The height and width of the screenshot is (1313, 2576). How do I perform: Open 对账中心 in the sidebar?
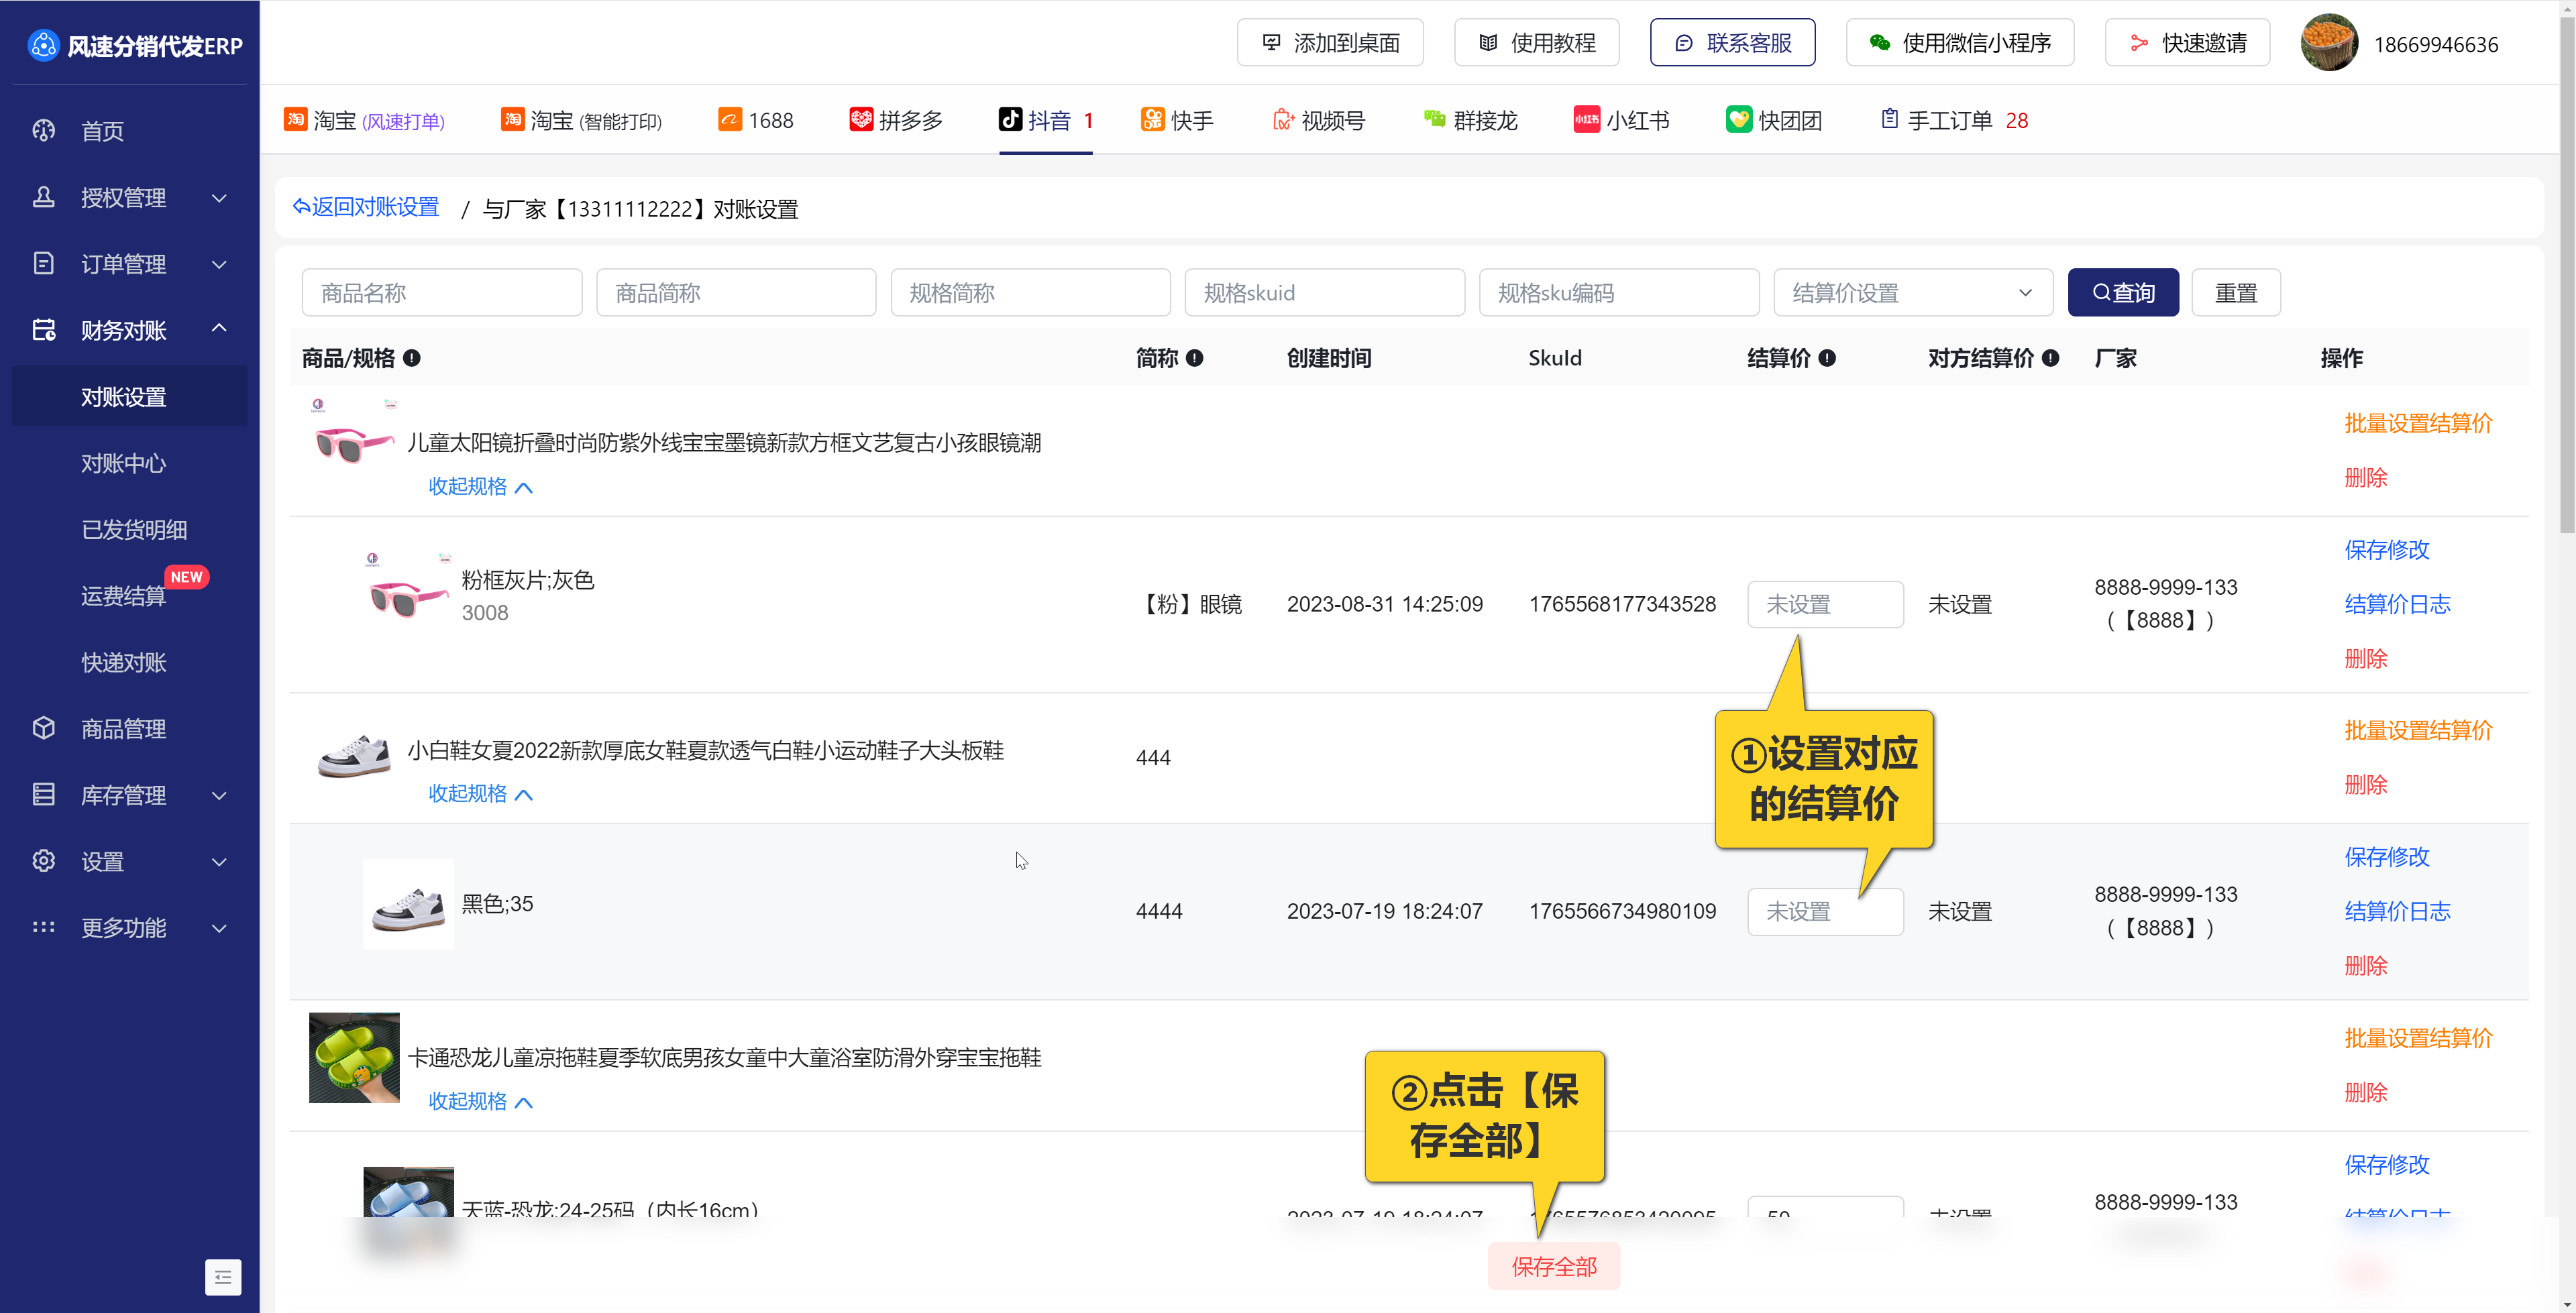tap(123, 463)
